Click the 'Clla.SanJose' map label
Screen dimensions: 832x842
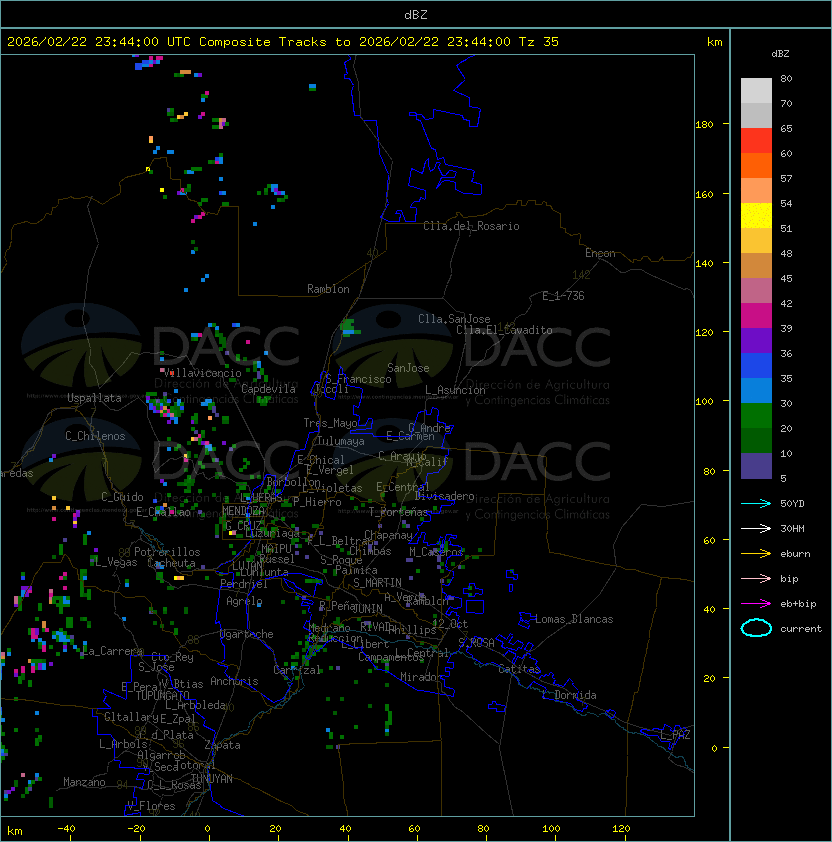tap(454, 319)
